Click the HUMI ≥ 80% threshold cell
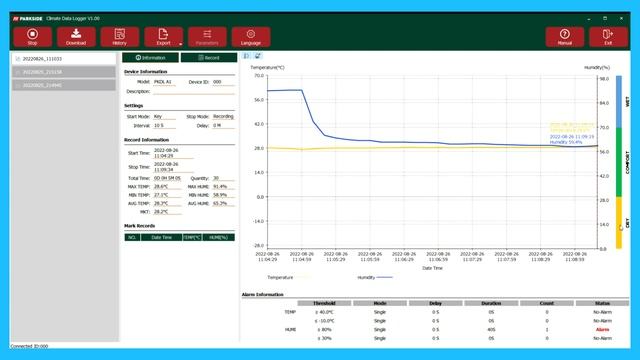Viewport: 640px width, 360px height. (324, 330)
